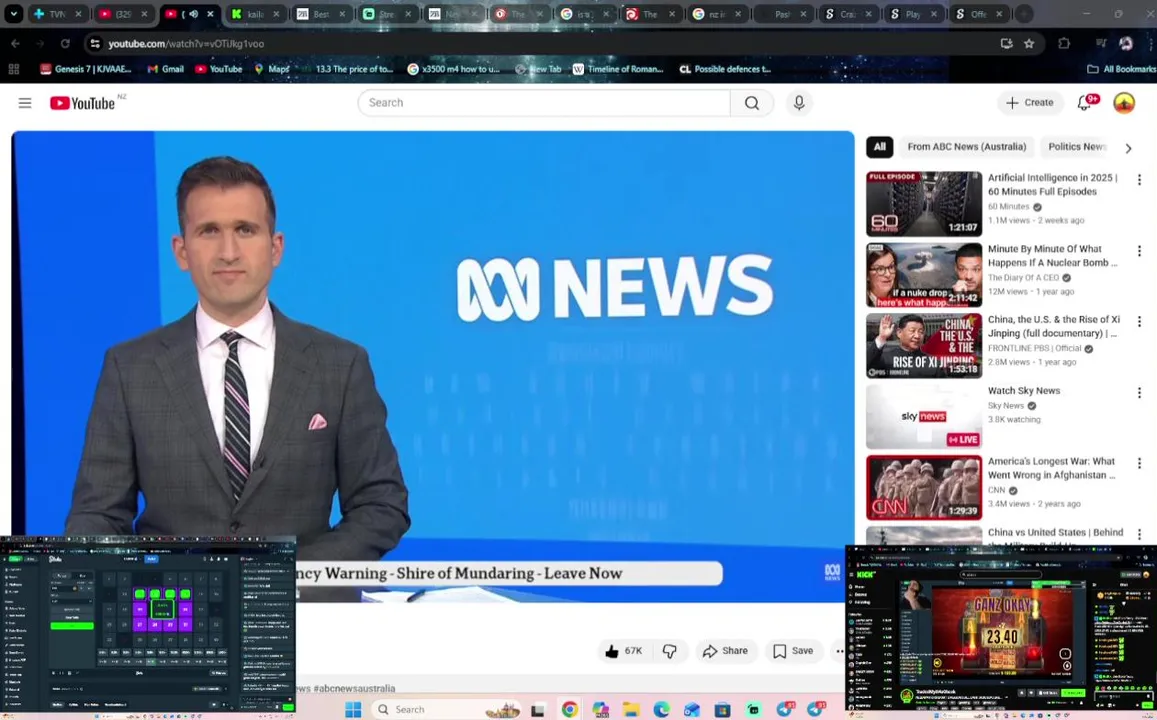Click the Chrome address bar URL

click(x=186, y=44)
